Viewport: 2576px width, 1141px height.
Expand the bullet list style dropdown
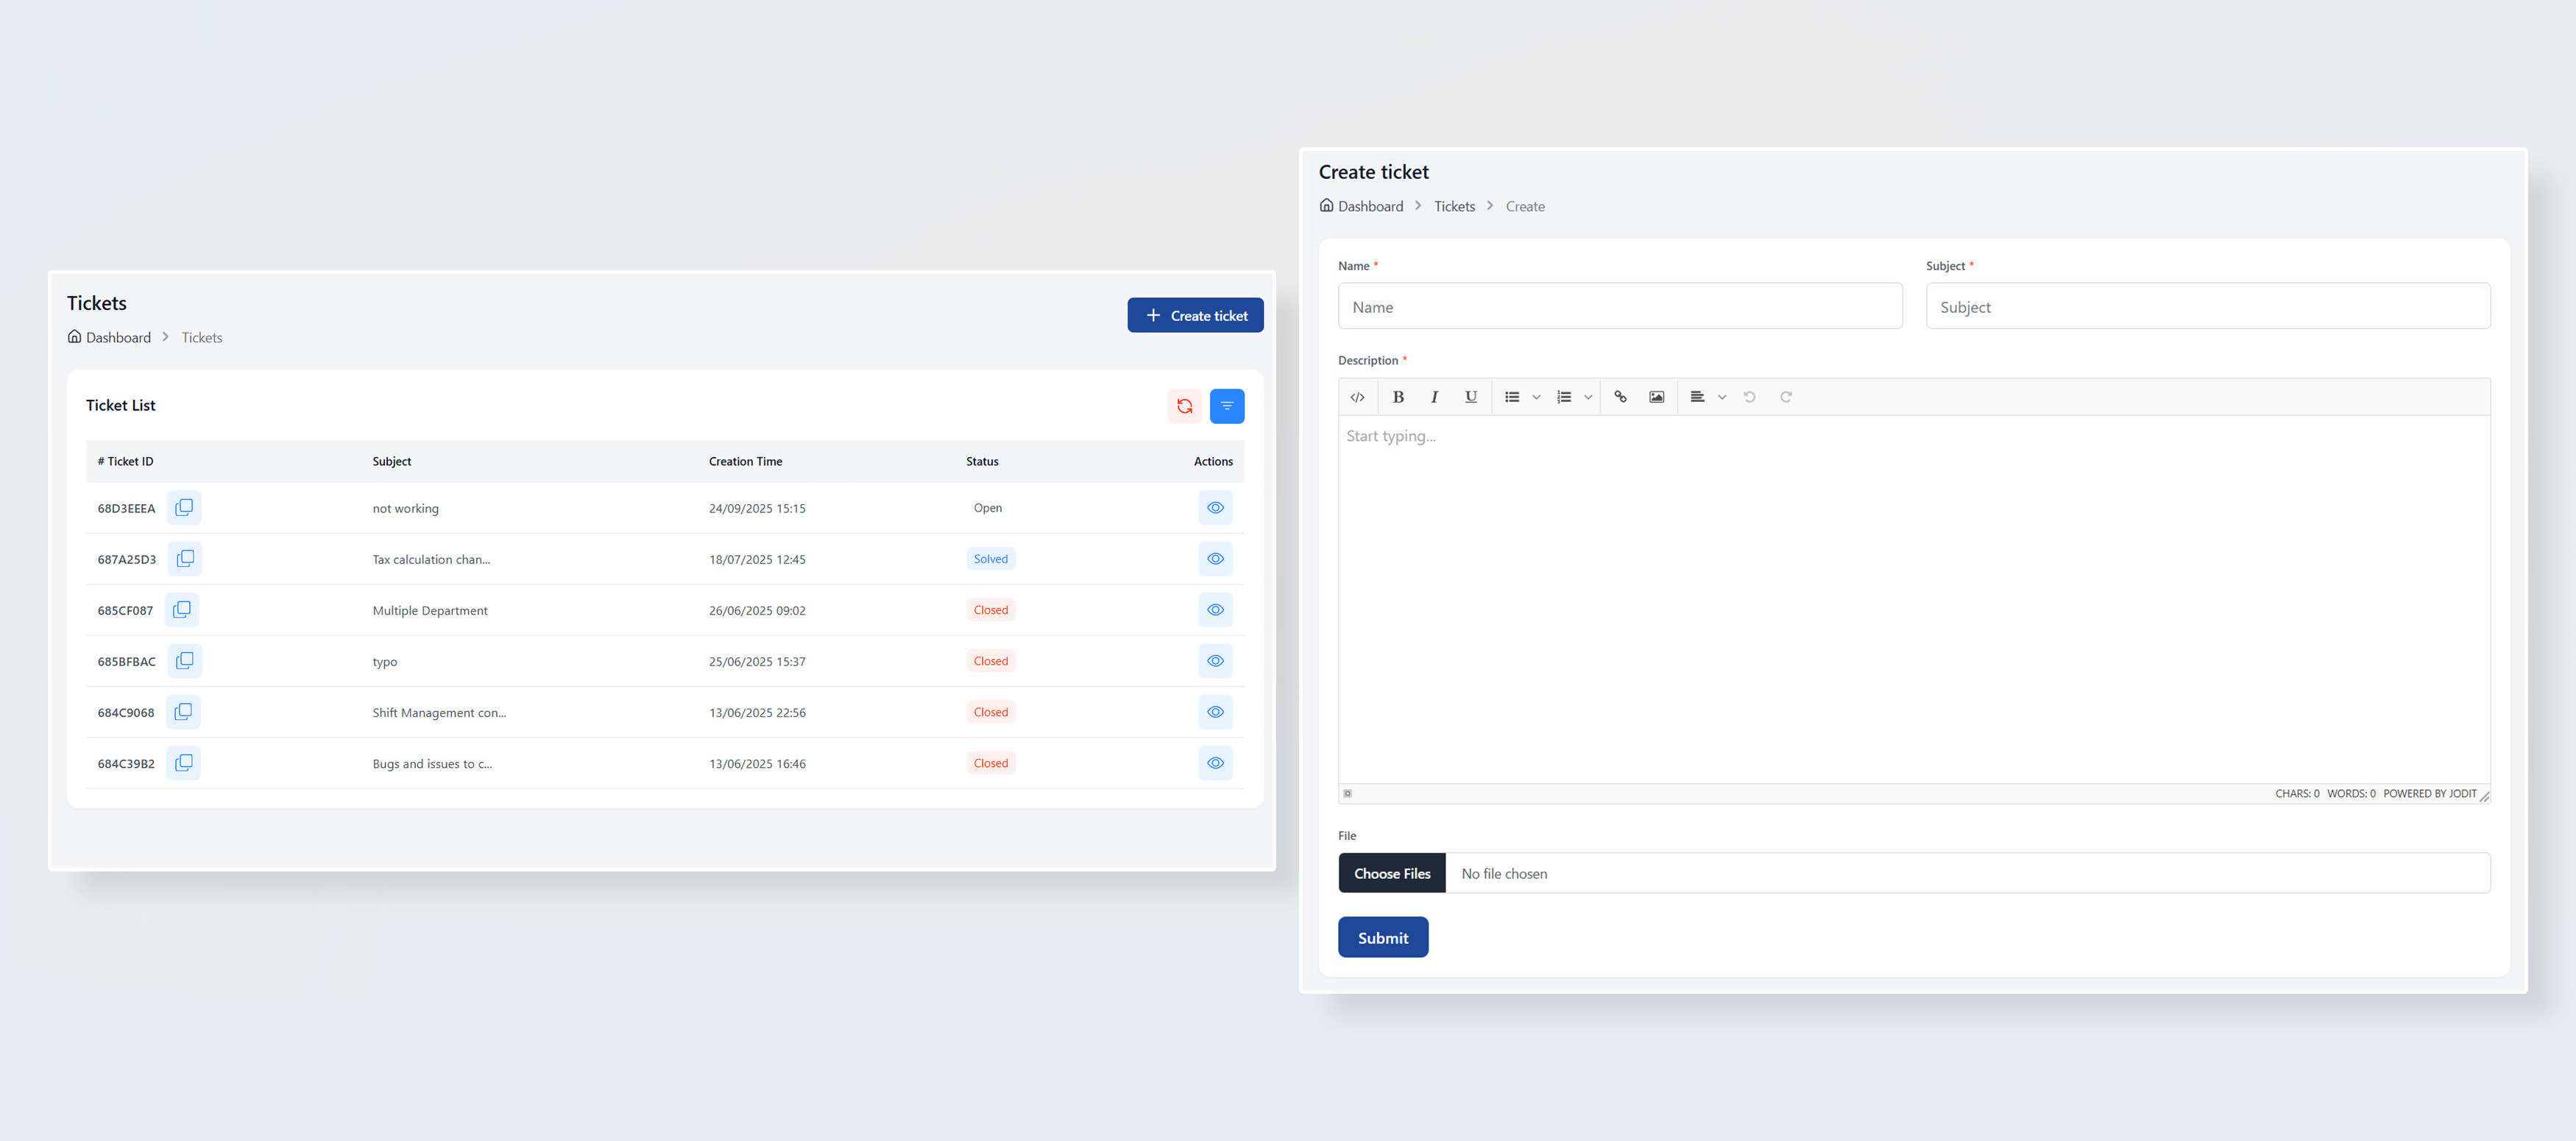pos(1536,397)
